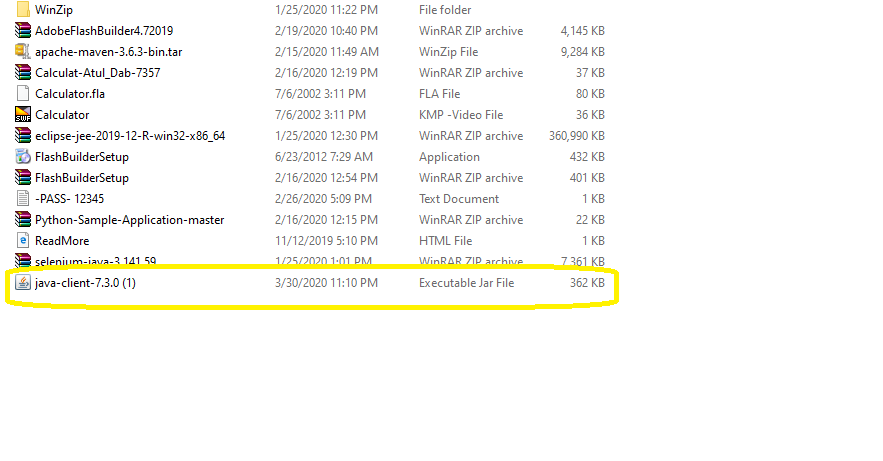Click the FlashBuilderSetup Application installer icon

(23, 156)
